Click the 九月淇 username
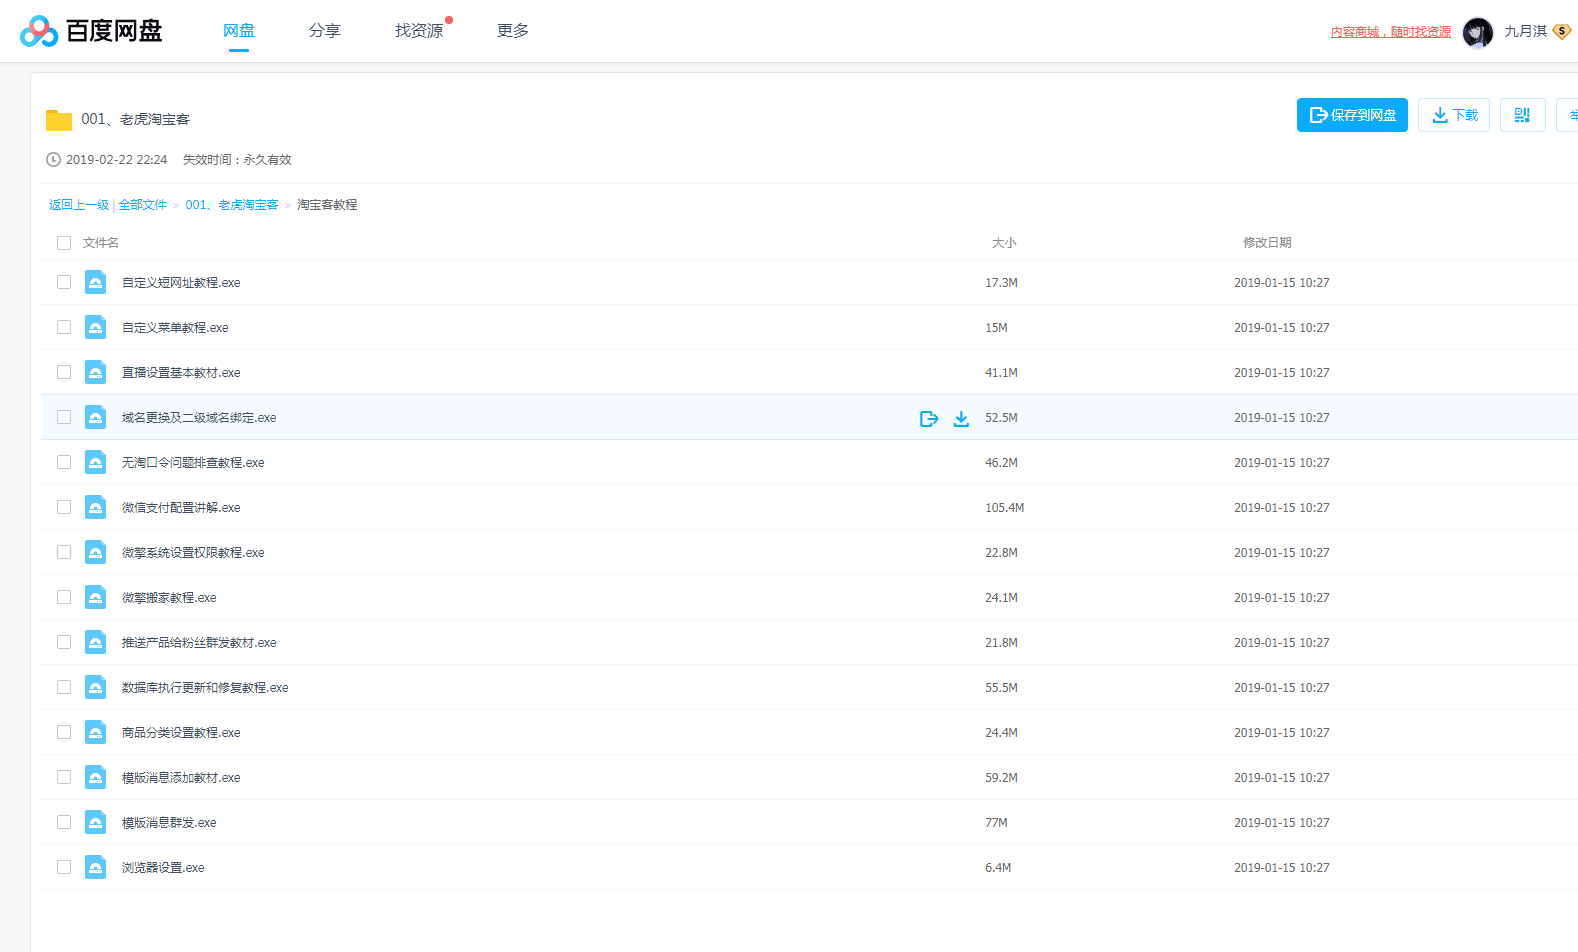 [1525, 31]
